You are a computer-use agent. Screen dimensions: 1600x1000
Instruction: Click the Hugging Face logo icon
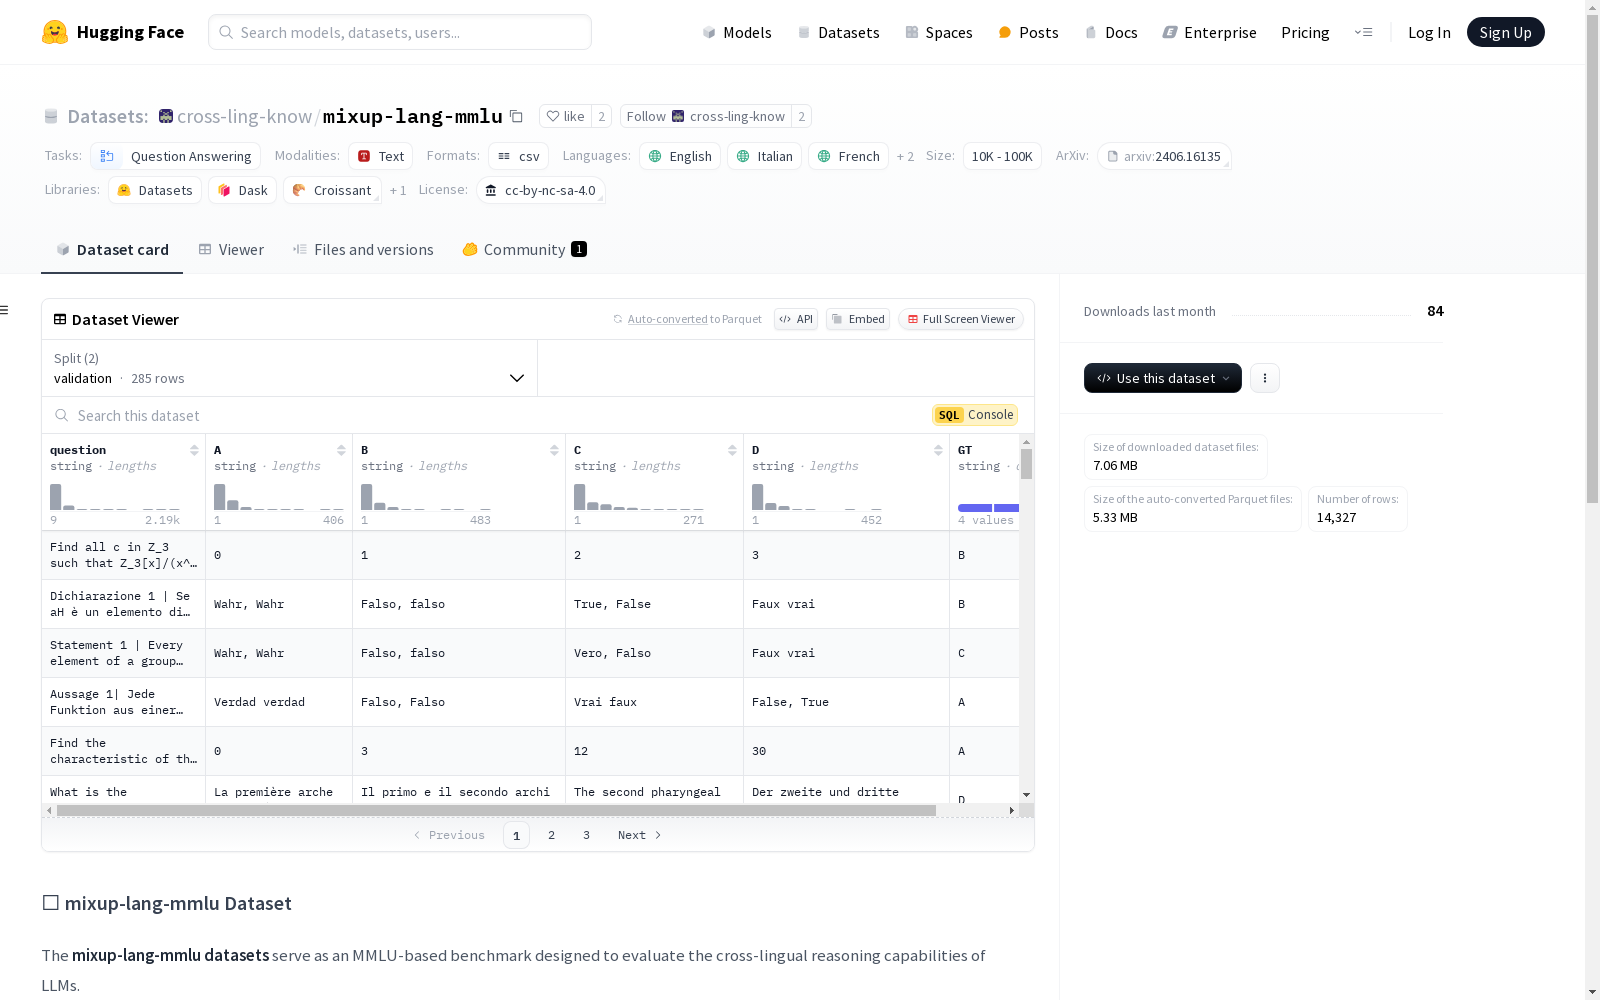click(55, 32)
